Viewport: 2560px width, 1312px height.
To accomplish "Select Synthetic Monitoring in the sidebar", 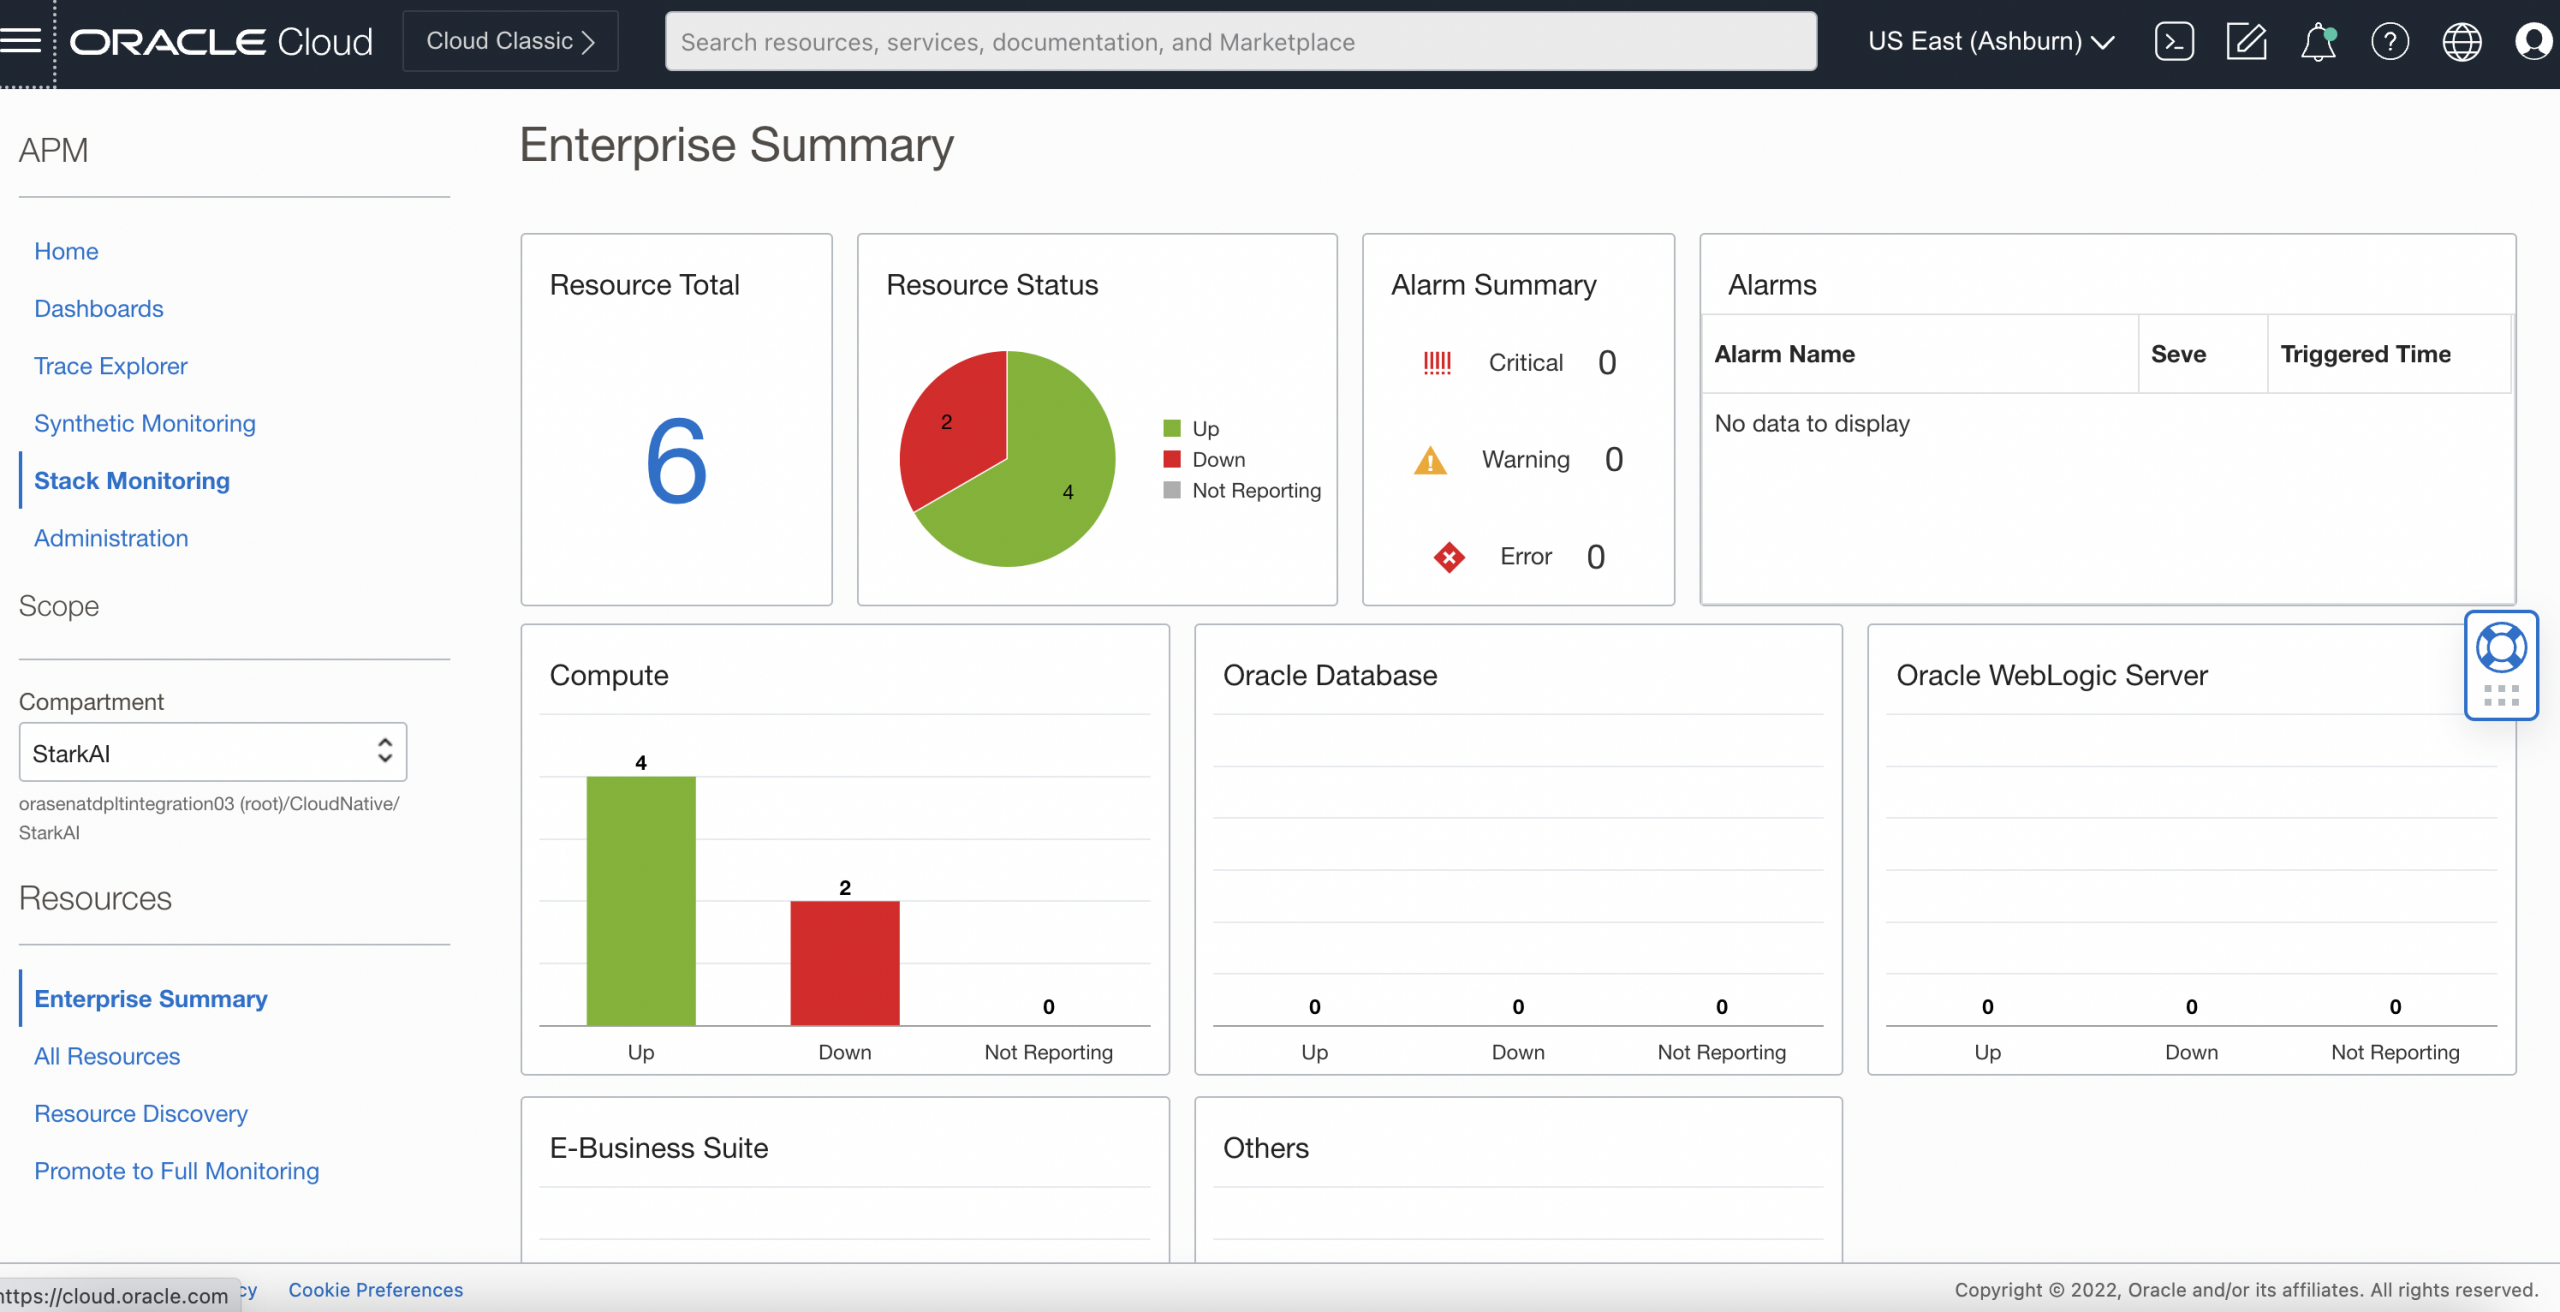I will point(144,423).
